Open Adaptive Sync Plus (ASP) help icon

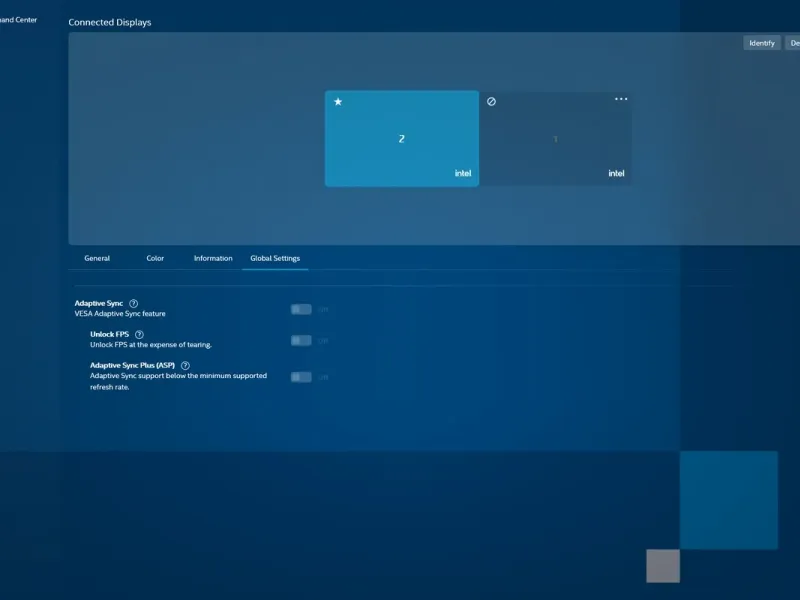185,365
